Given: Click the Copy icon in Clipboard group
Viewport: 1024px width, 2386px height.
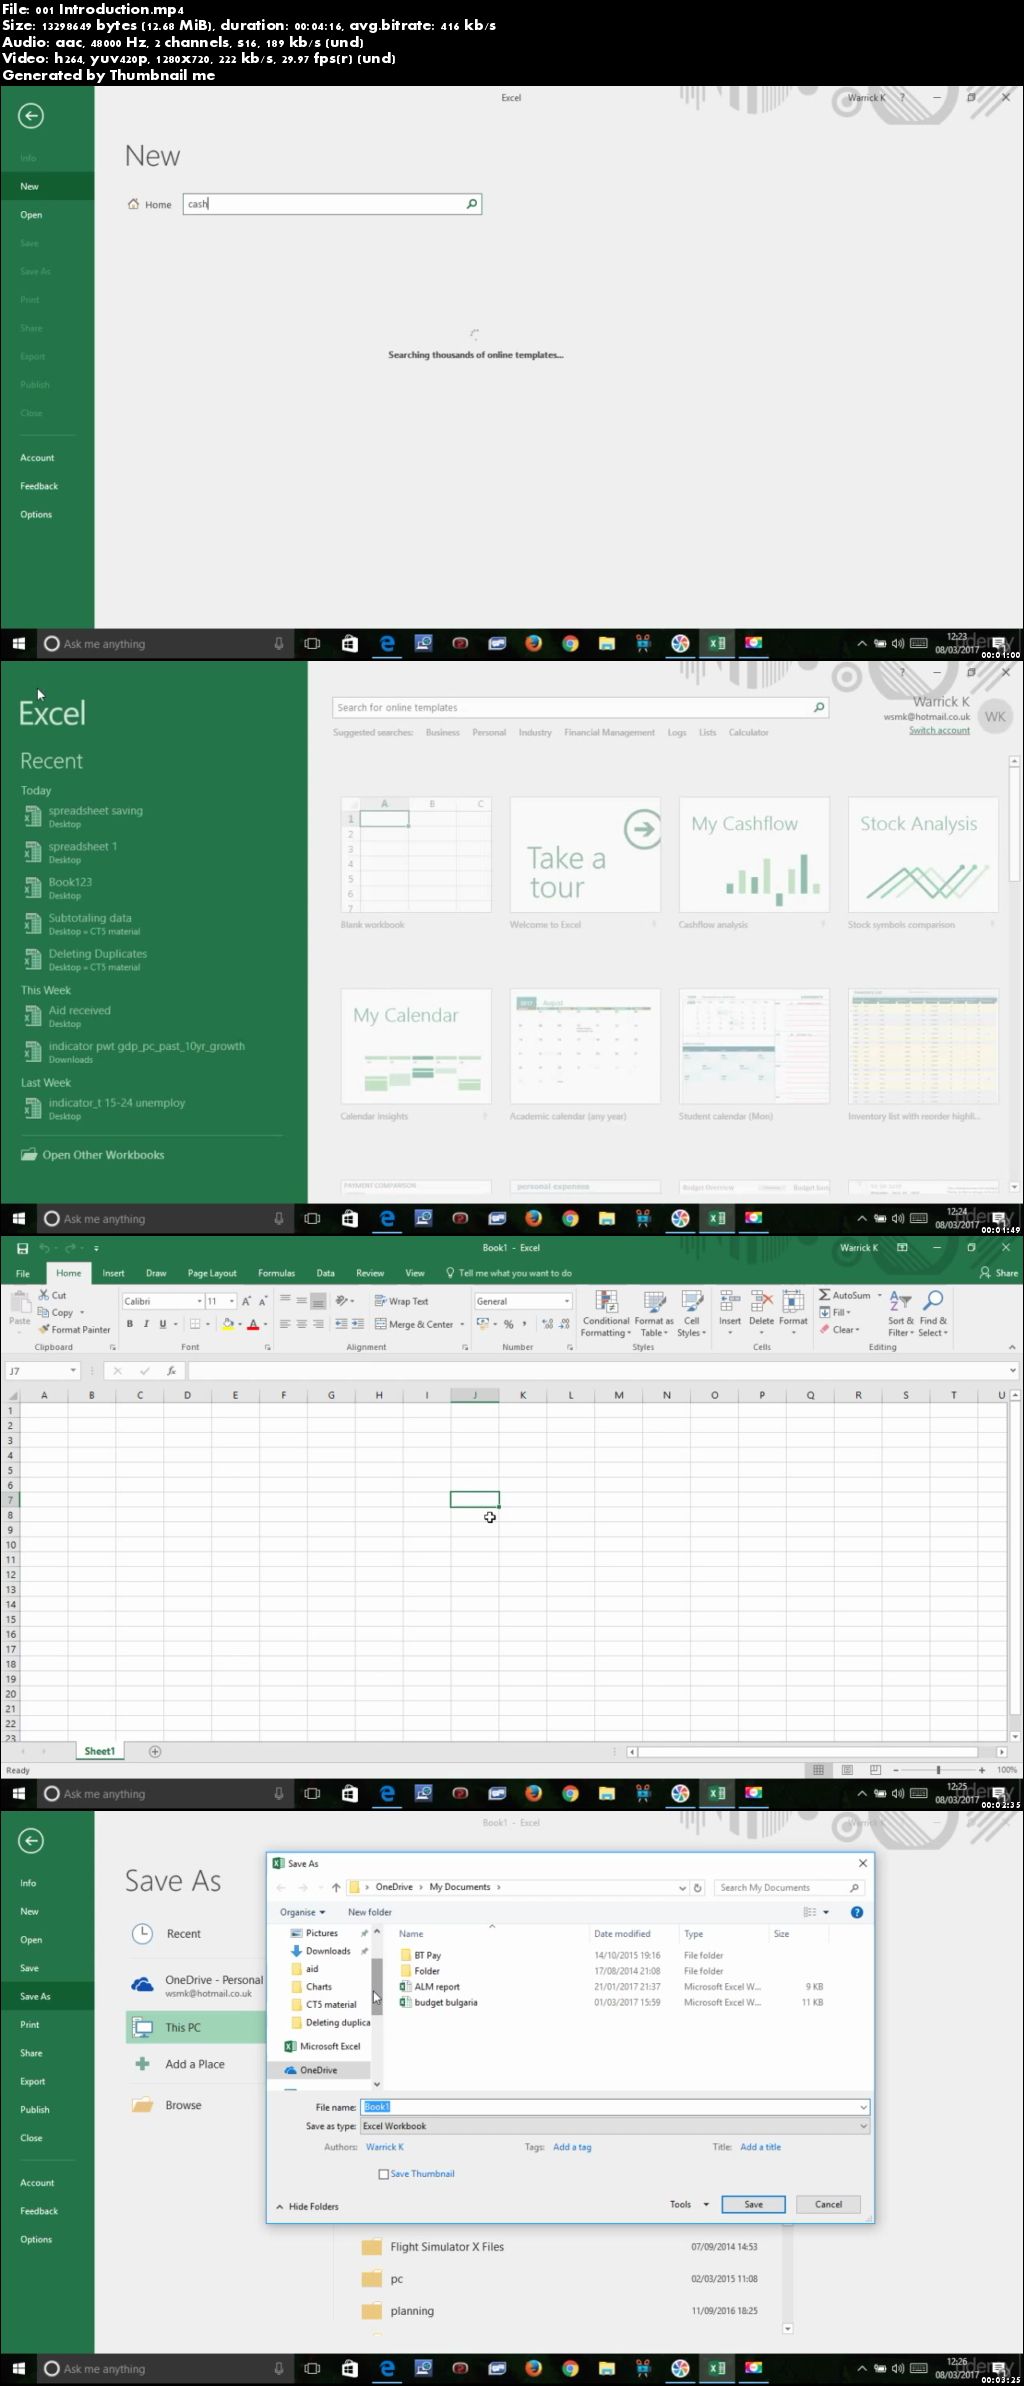Looking at the screenshot, I should point(44,1312).
